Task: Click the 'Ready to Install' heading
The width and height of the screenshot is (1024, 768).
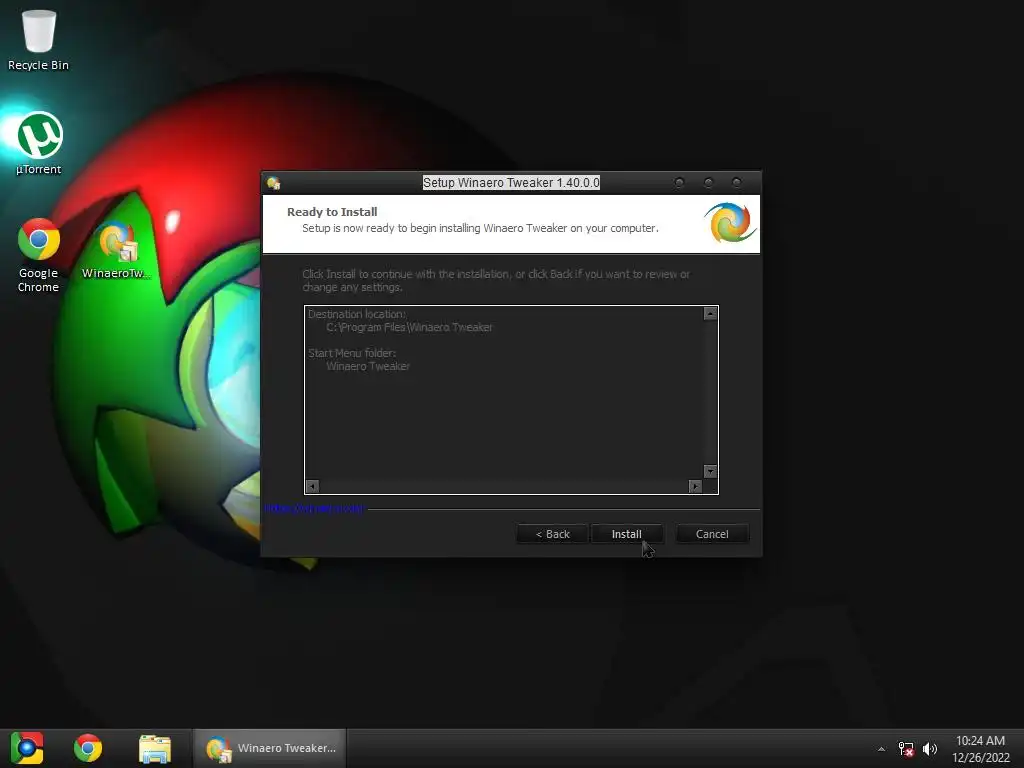Action: coord(332,212)
